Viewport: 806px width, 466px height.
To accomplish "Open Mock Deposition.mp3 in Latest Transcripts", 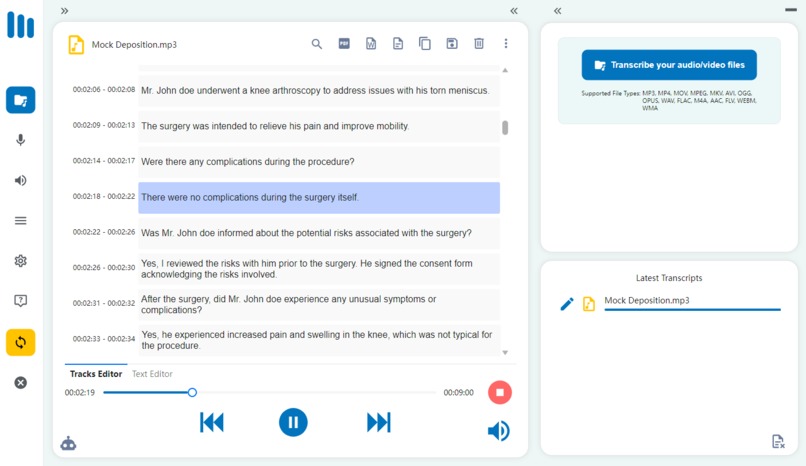I will (692, 301).
